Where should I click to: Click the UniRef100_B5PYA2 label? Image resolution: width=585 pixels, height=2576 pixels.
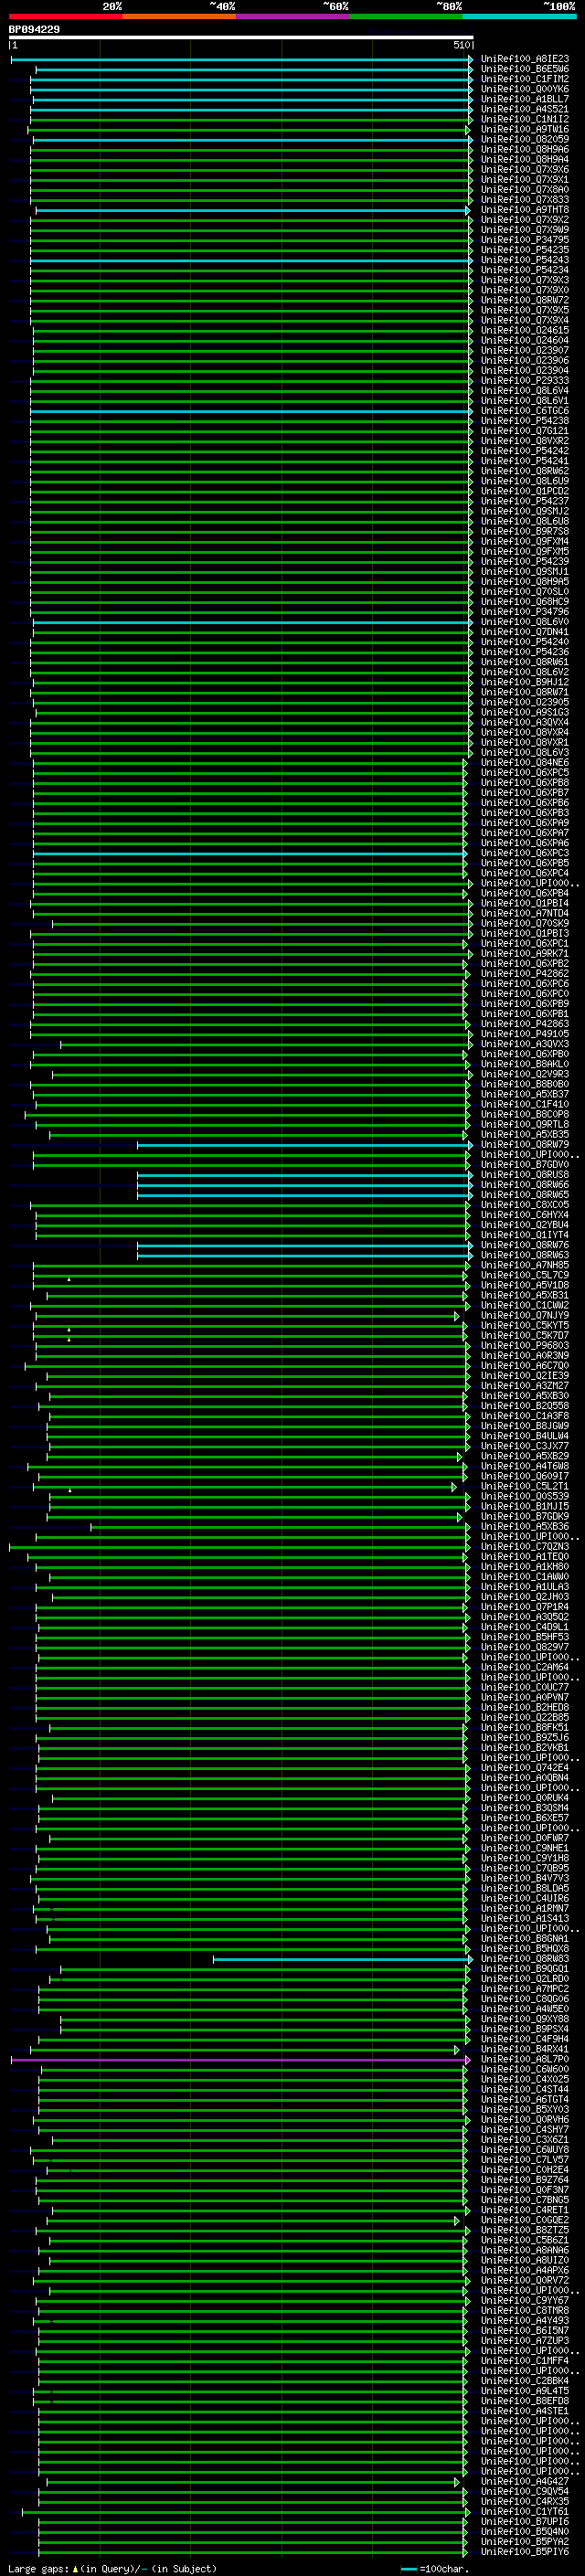(x=524, y=2542)
